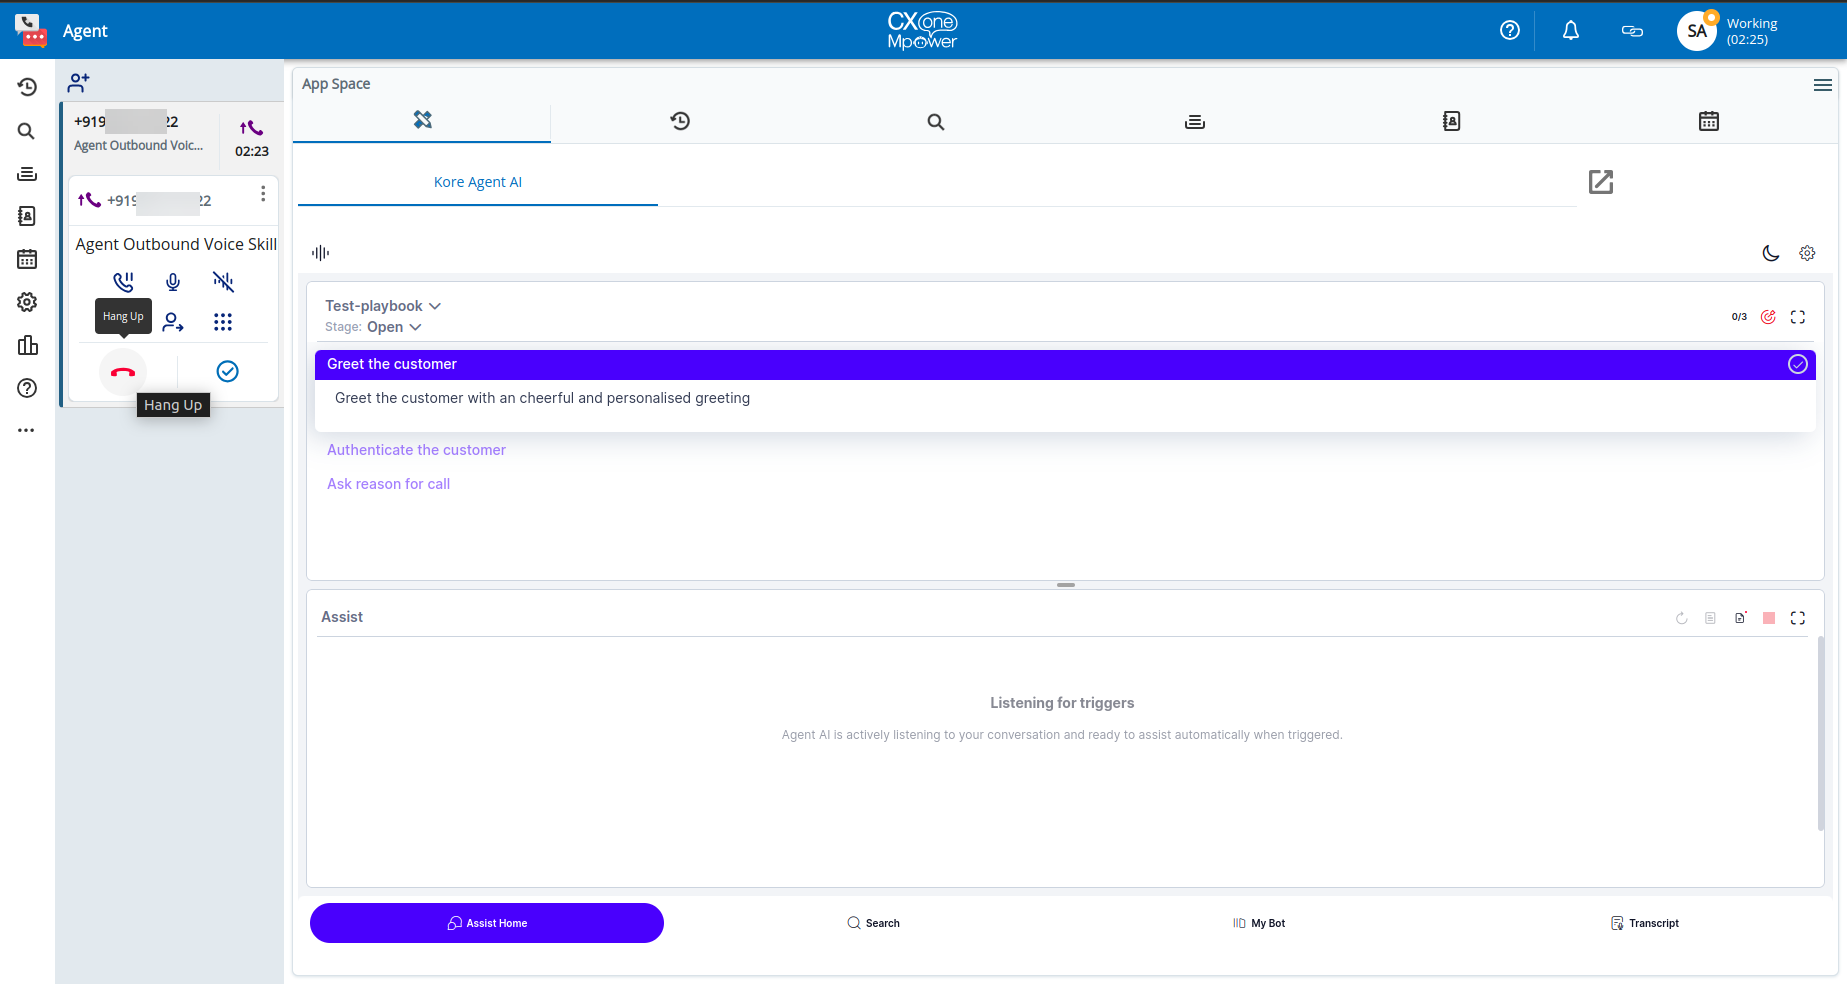Toggle dark mode moon icon
The width and height of the screenshot is (1847, 984).
click(1770, 253)
